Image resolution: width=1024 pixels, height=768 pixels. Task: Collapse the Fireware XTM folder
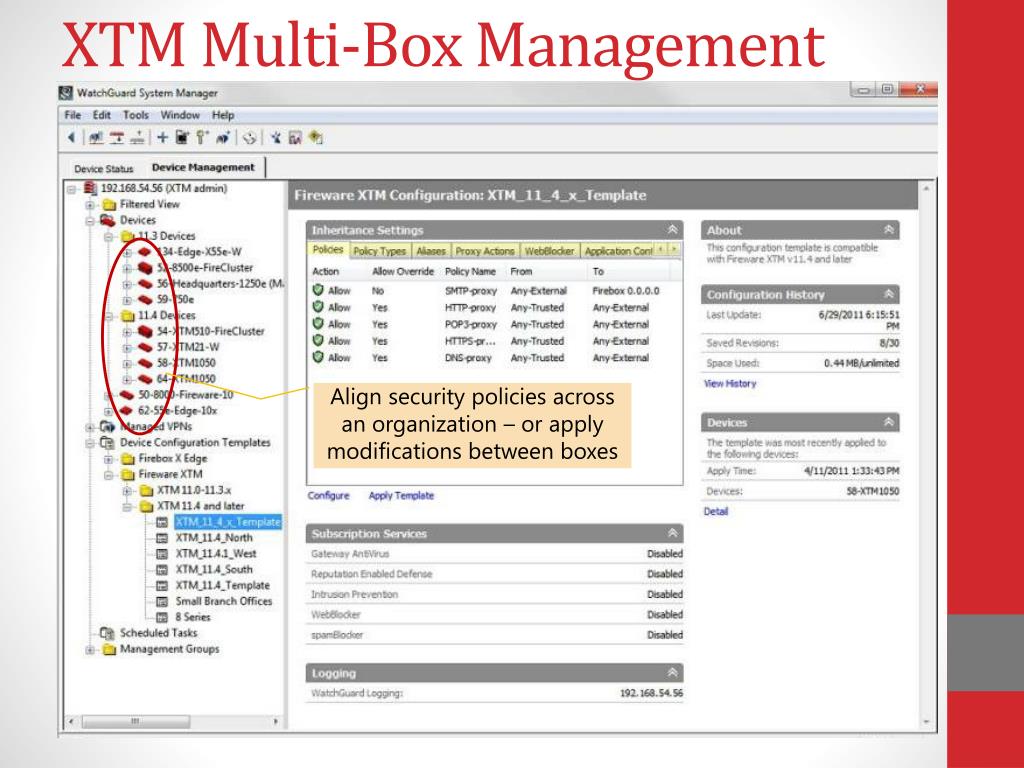(108, 475)
